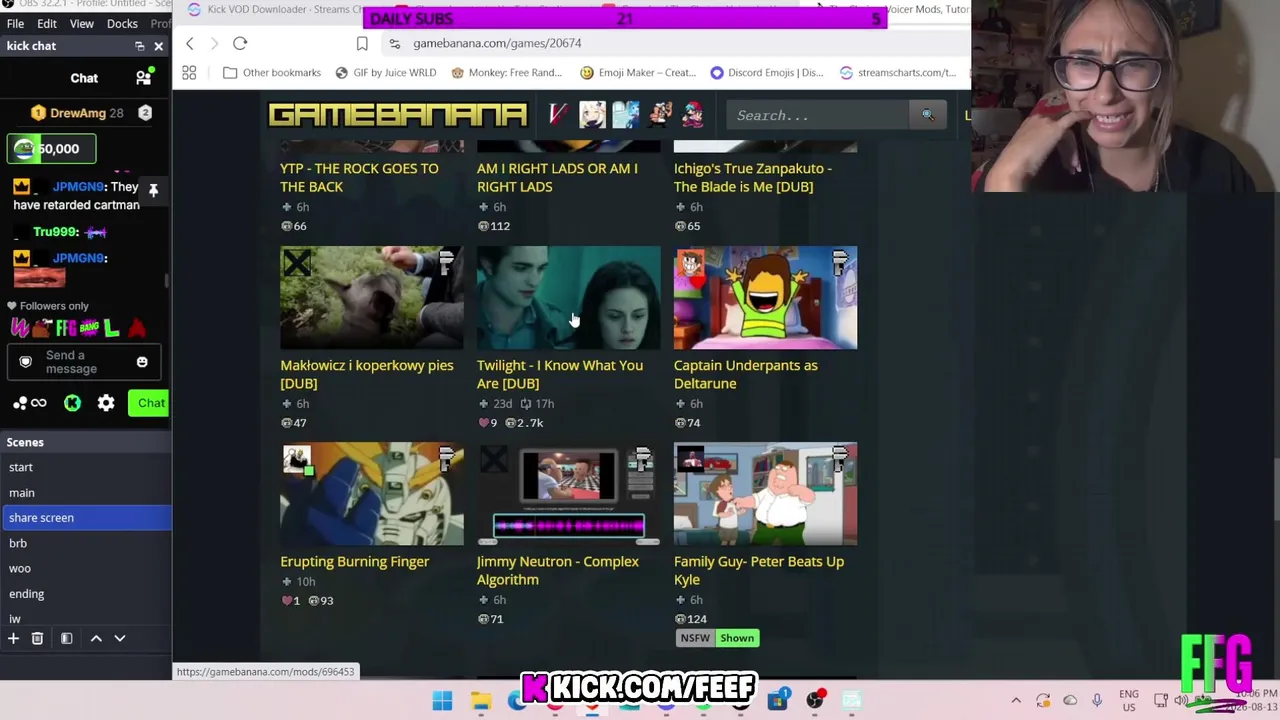Remove selected scene with trash icon
Viewport: 1280px width, 720px height.
click(37, 638)
